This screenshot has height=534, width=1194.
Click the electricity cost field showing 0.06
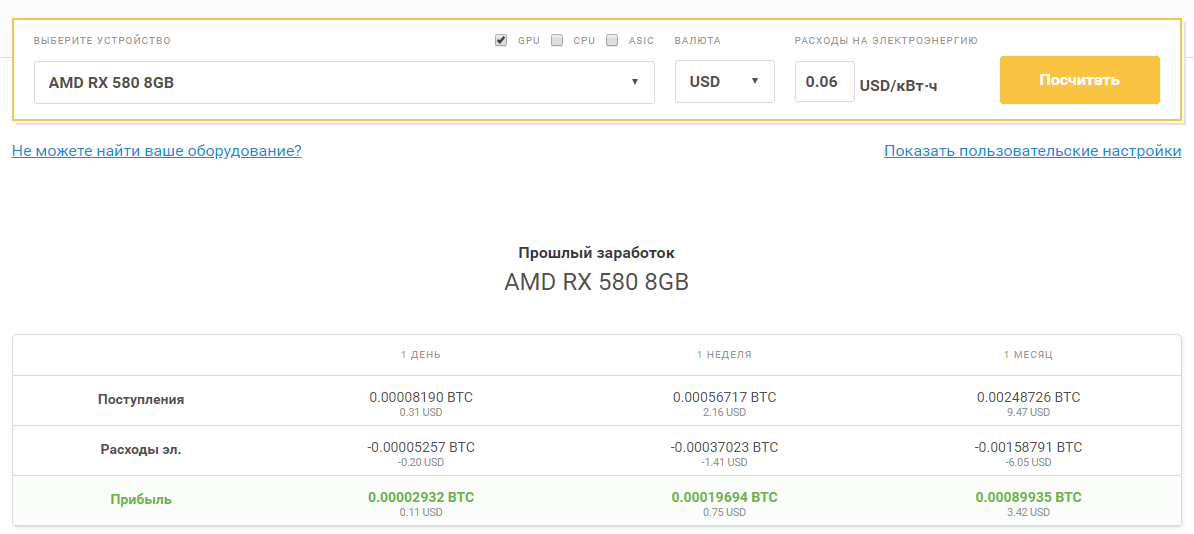click(824, 82)
